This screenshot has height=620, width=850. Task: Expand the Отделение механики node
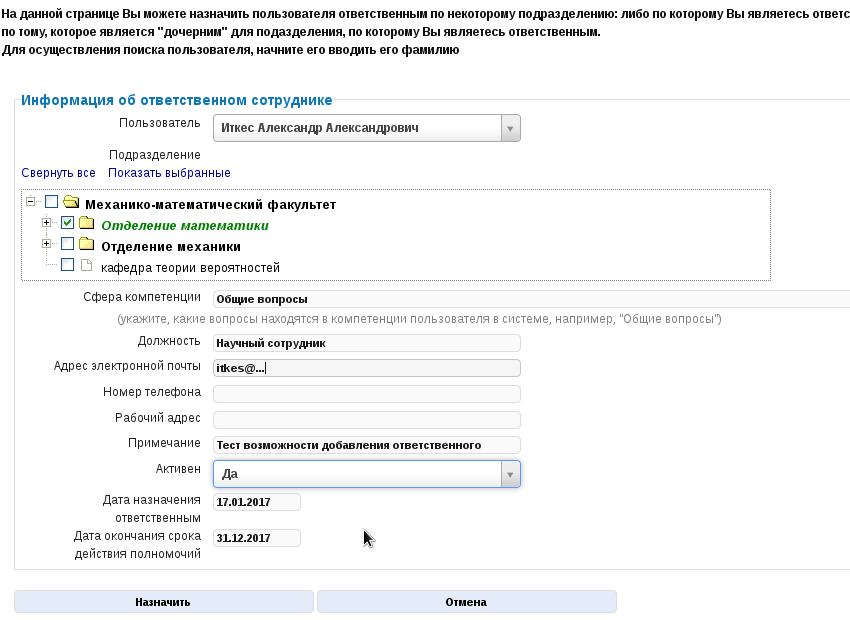pos(46,244)
